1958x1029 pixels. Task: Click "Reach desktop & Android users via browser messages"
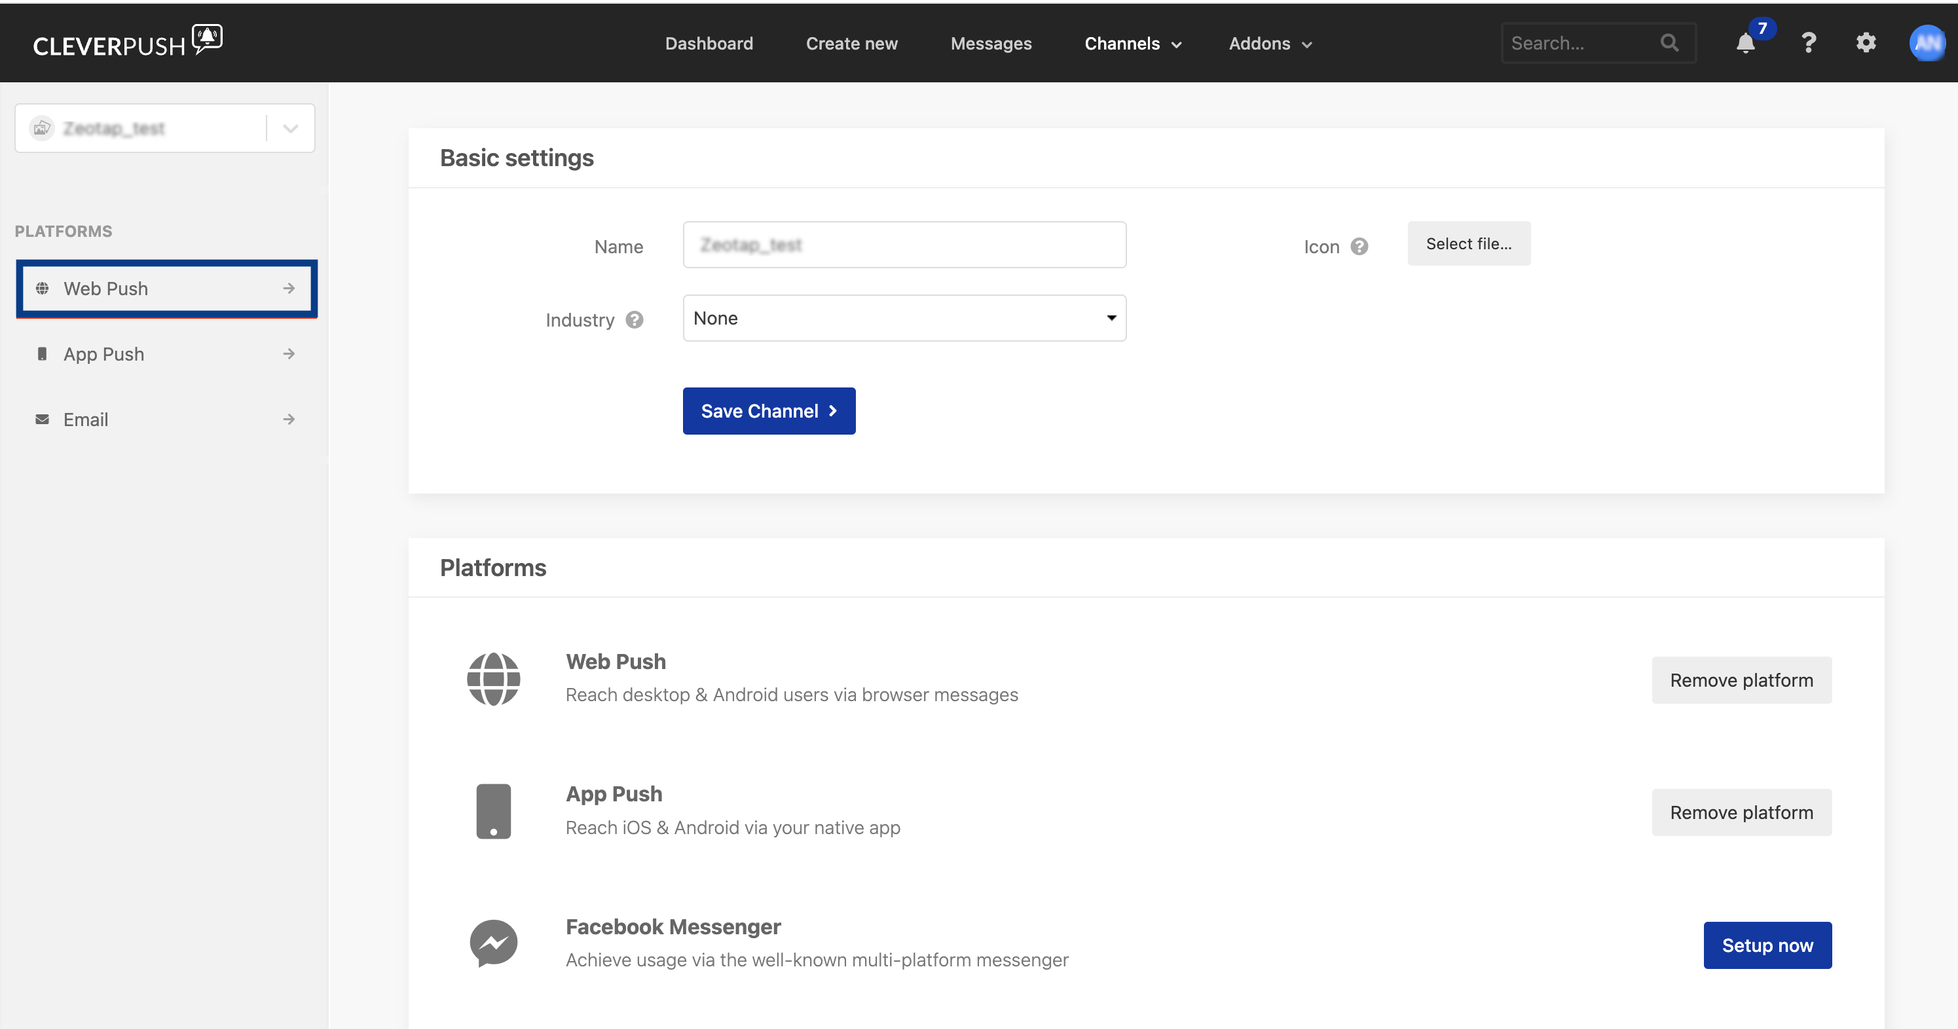(x=791, y=695)
